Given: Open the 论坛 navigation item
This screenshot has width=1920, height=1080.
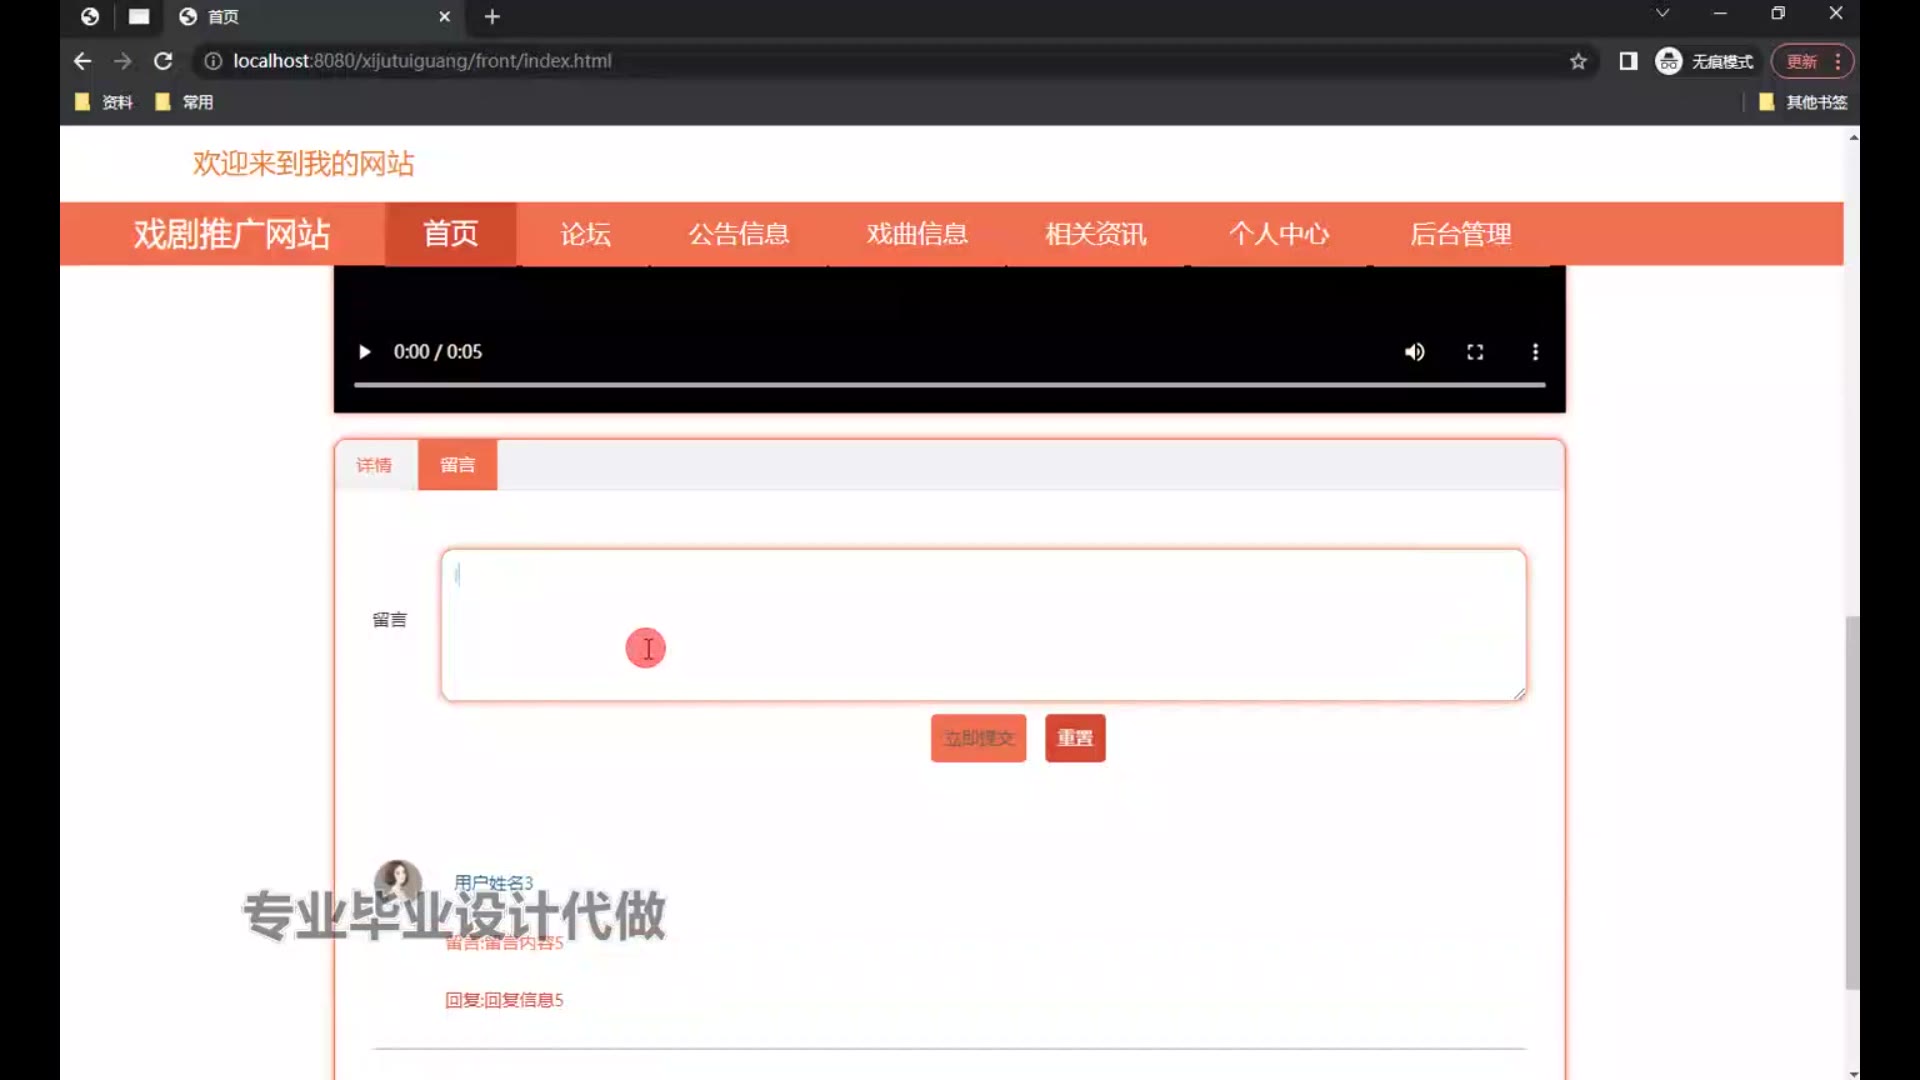Looking at the screenshot, I should [585, 234].
